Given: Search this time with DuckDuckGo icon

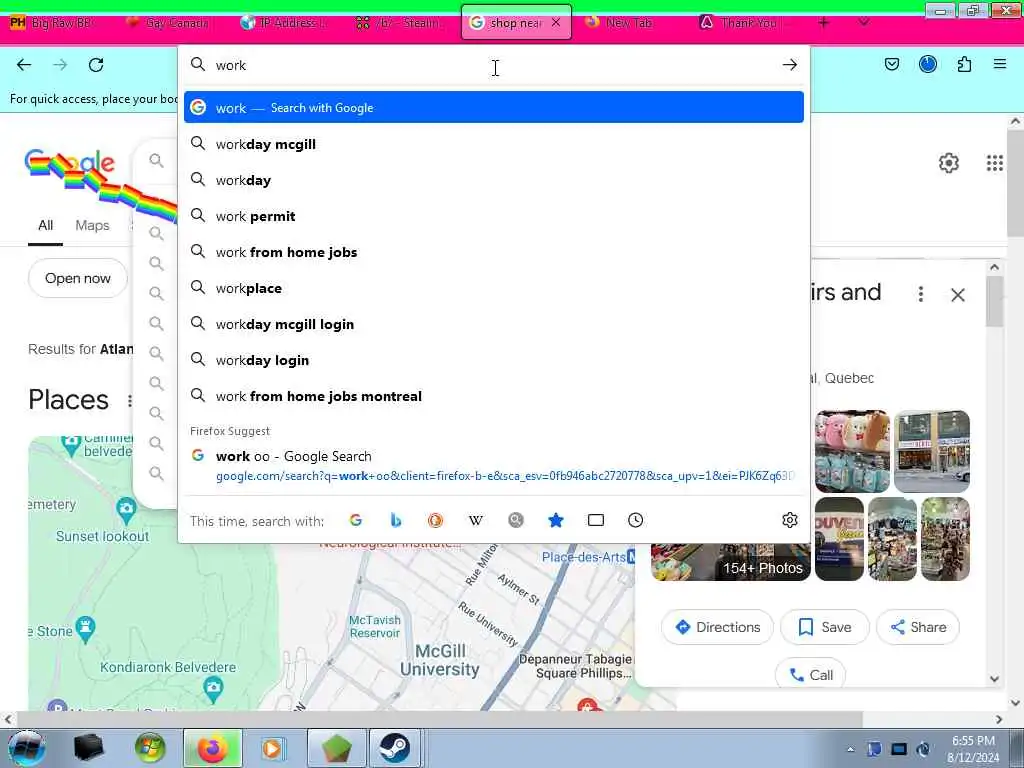Looking at the screenshot, I should coord(436,520).
